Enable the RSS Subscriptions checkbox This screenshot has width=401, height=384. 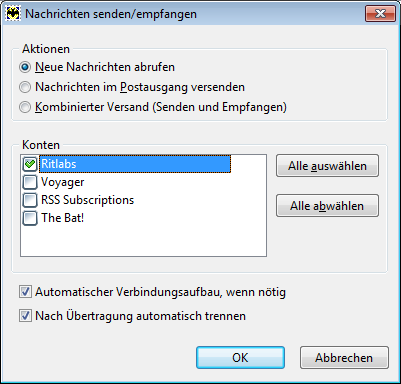30,200
